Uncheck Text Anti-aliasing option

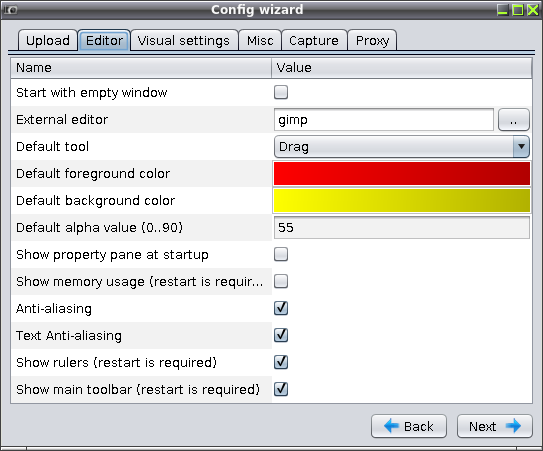(x=281, y=335)
